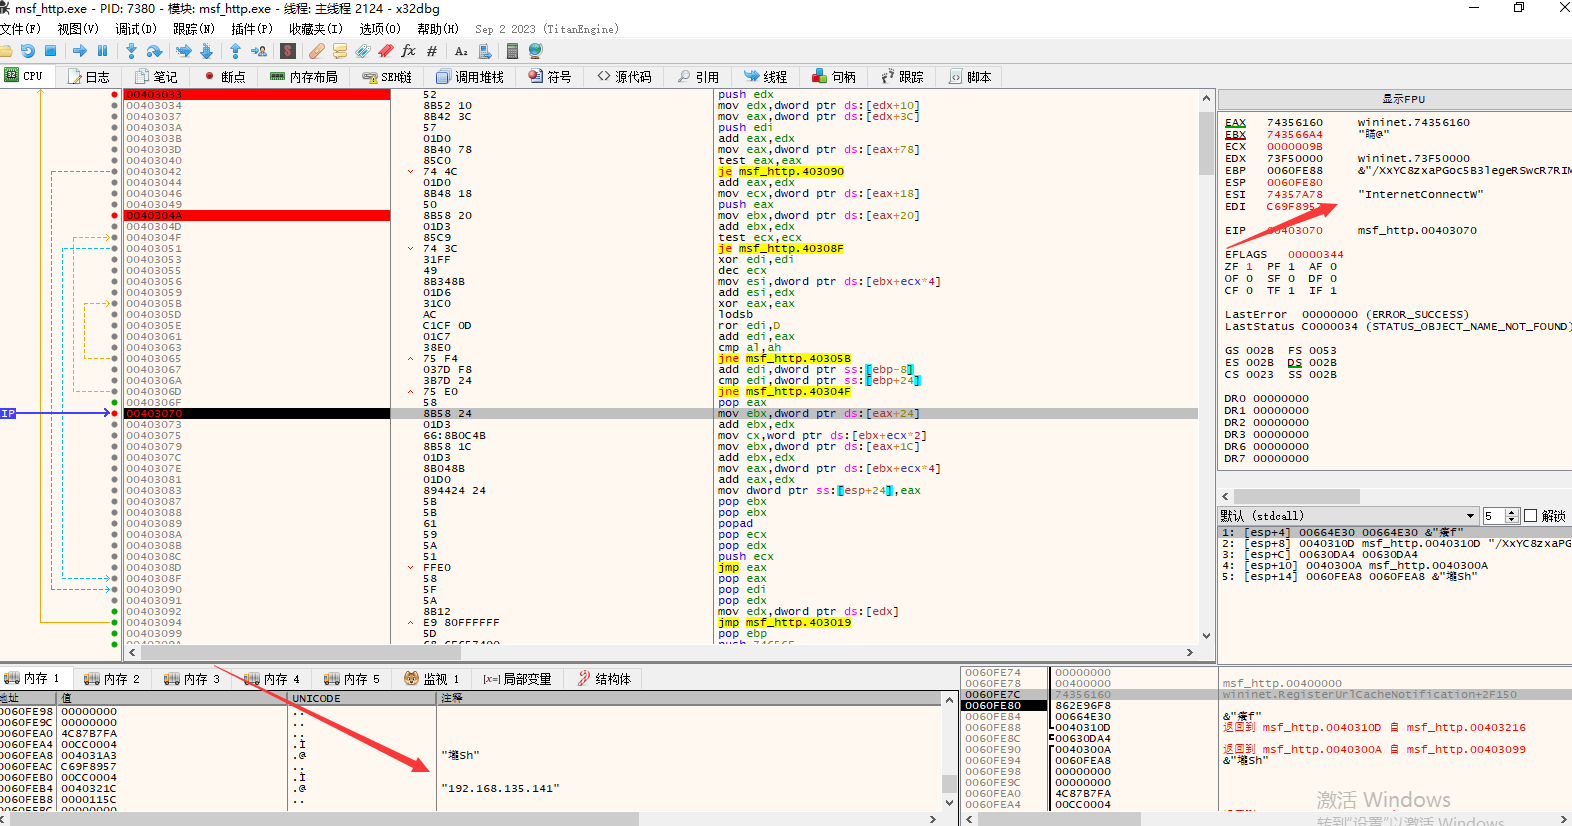Viewport: 1572px width, 826px height.
Task: Switch to the 线程 tab
Action: coord(766,77)
